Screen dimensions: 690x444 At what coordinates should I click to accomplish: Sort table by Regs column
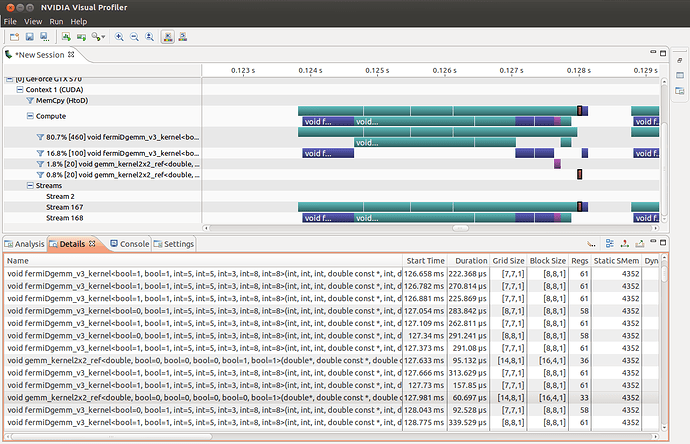580,261
